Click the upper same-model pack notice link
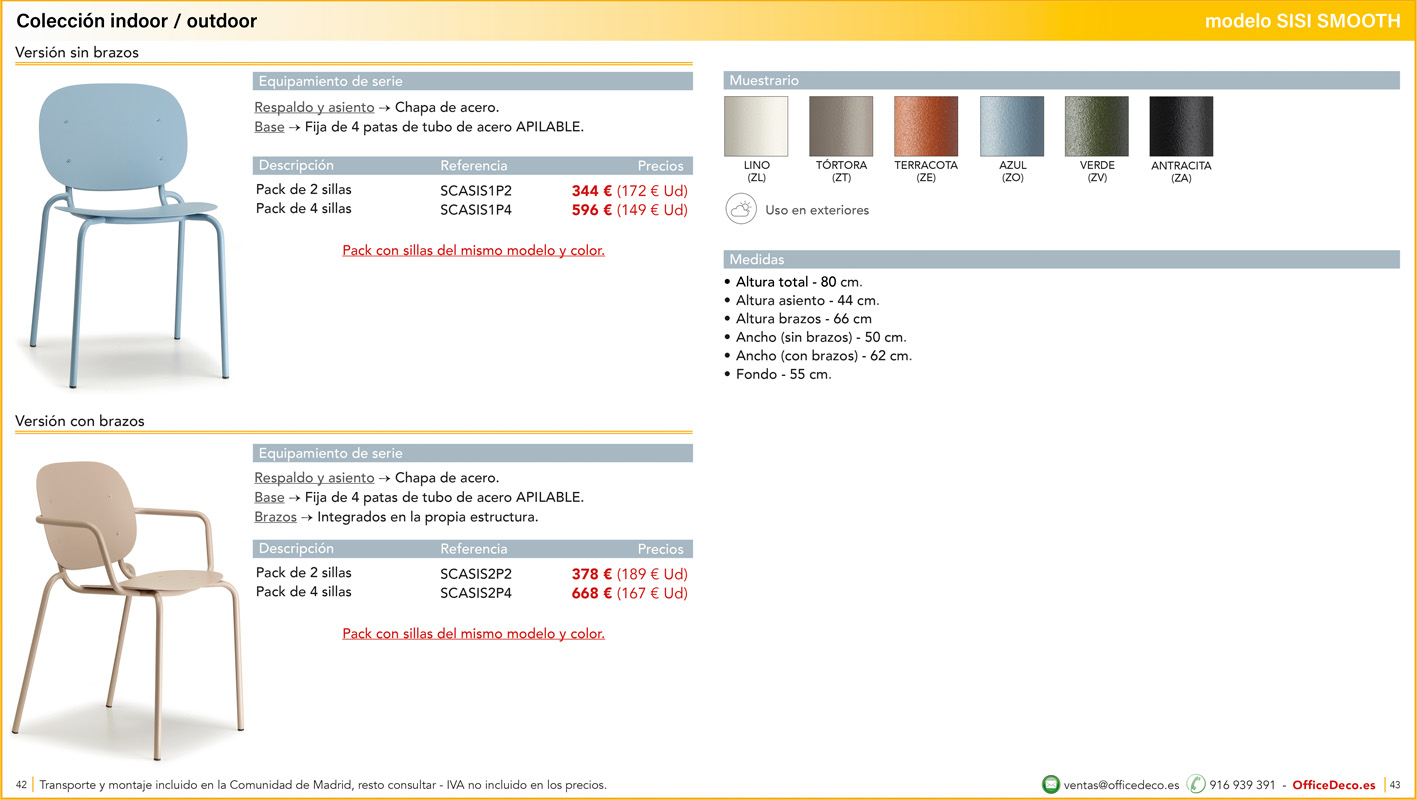Viewport: 1417px width, 800px height. click(473, 251)
